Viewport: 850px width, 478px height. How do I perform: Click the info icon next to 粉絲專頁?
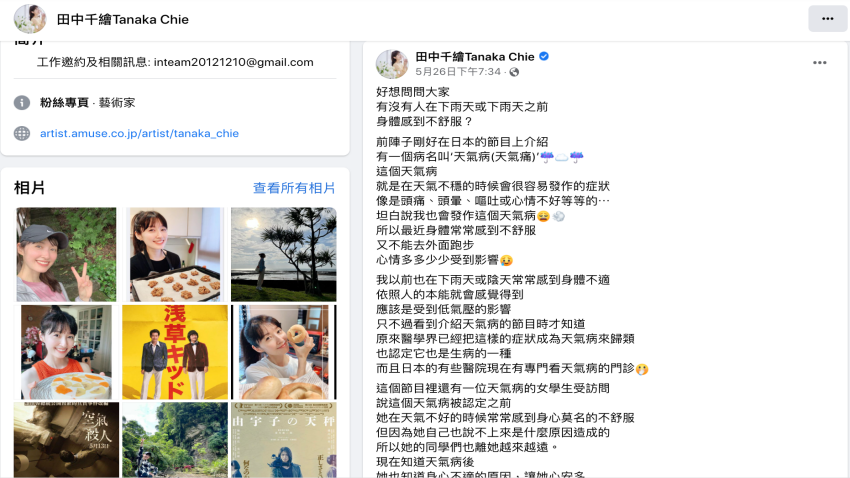point(22,102)
